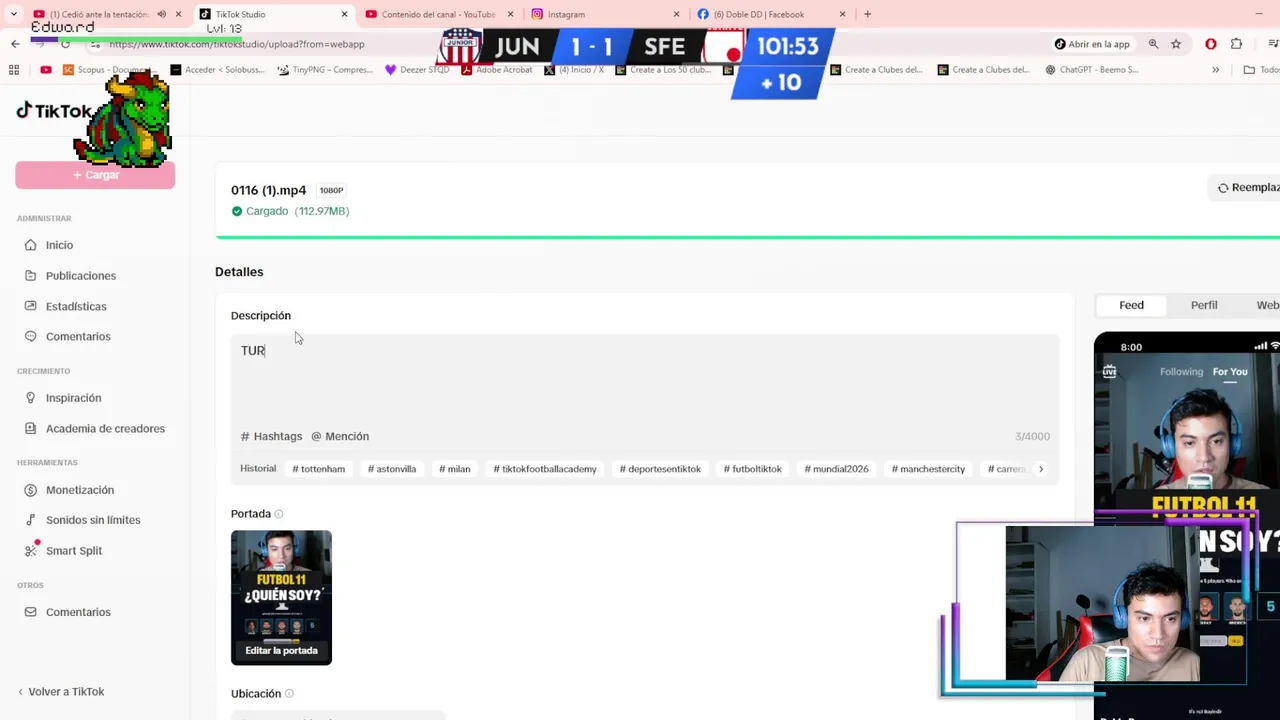Image resolution: width=1280 pixels, height=720 pixels.
Task: Click the Mención button
Action: point(340,436)
